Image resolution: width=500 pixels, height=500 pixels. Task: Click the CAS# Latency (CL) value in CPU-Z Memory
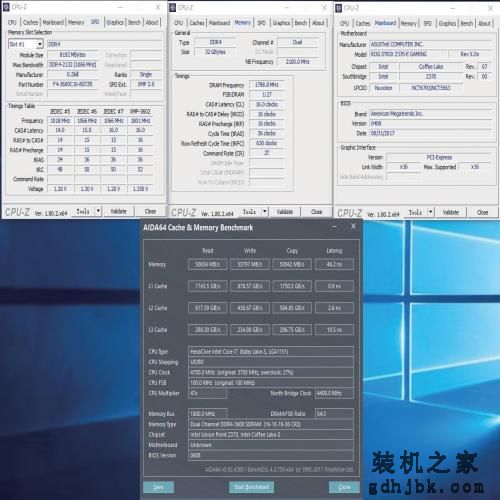click(267, 104)
